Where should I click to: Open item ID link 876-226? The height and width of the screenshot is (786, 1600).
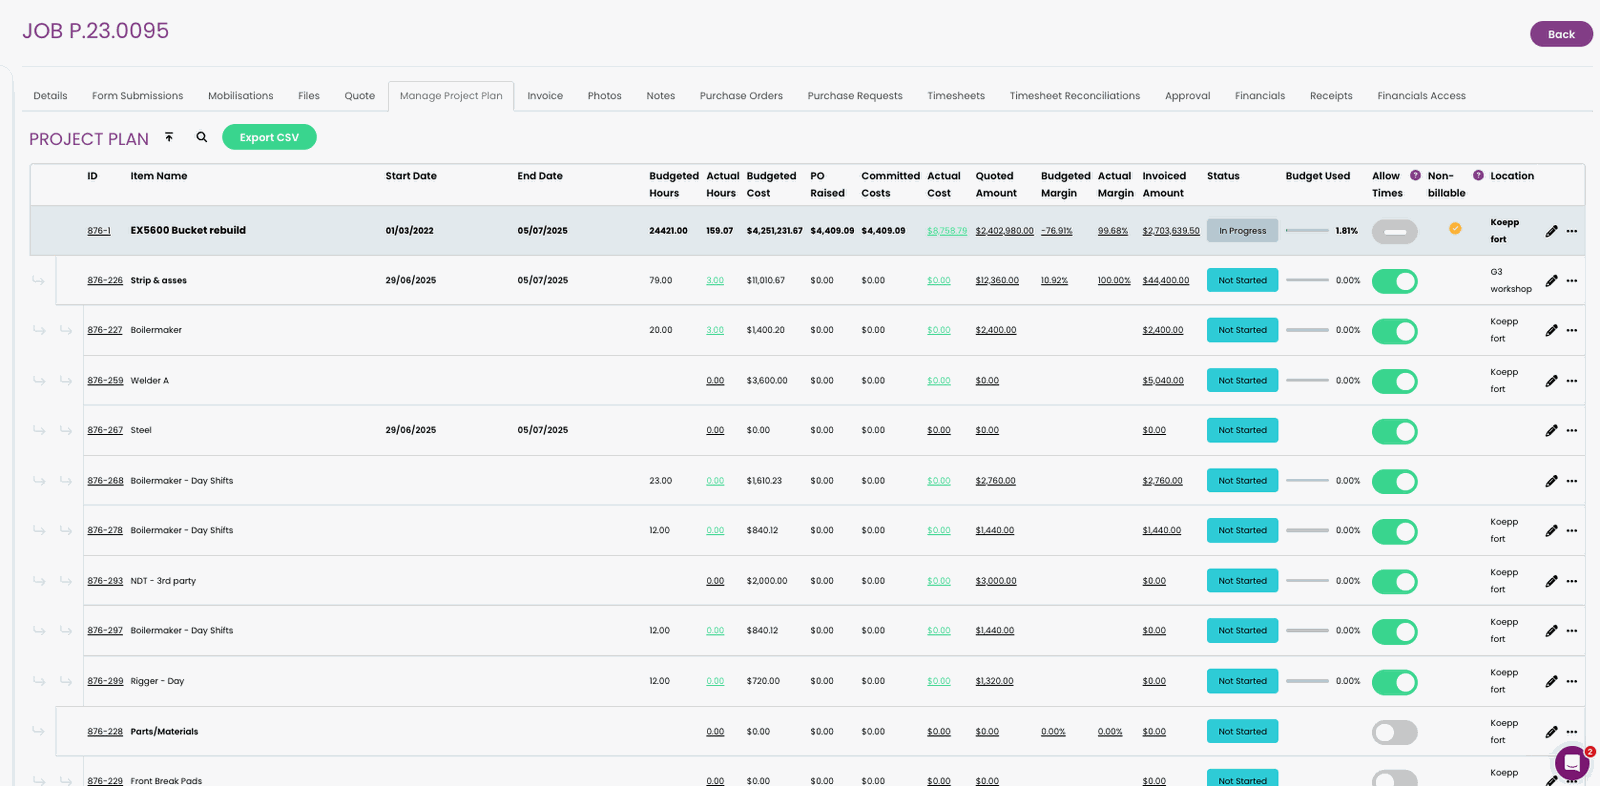105,281
